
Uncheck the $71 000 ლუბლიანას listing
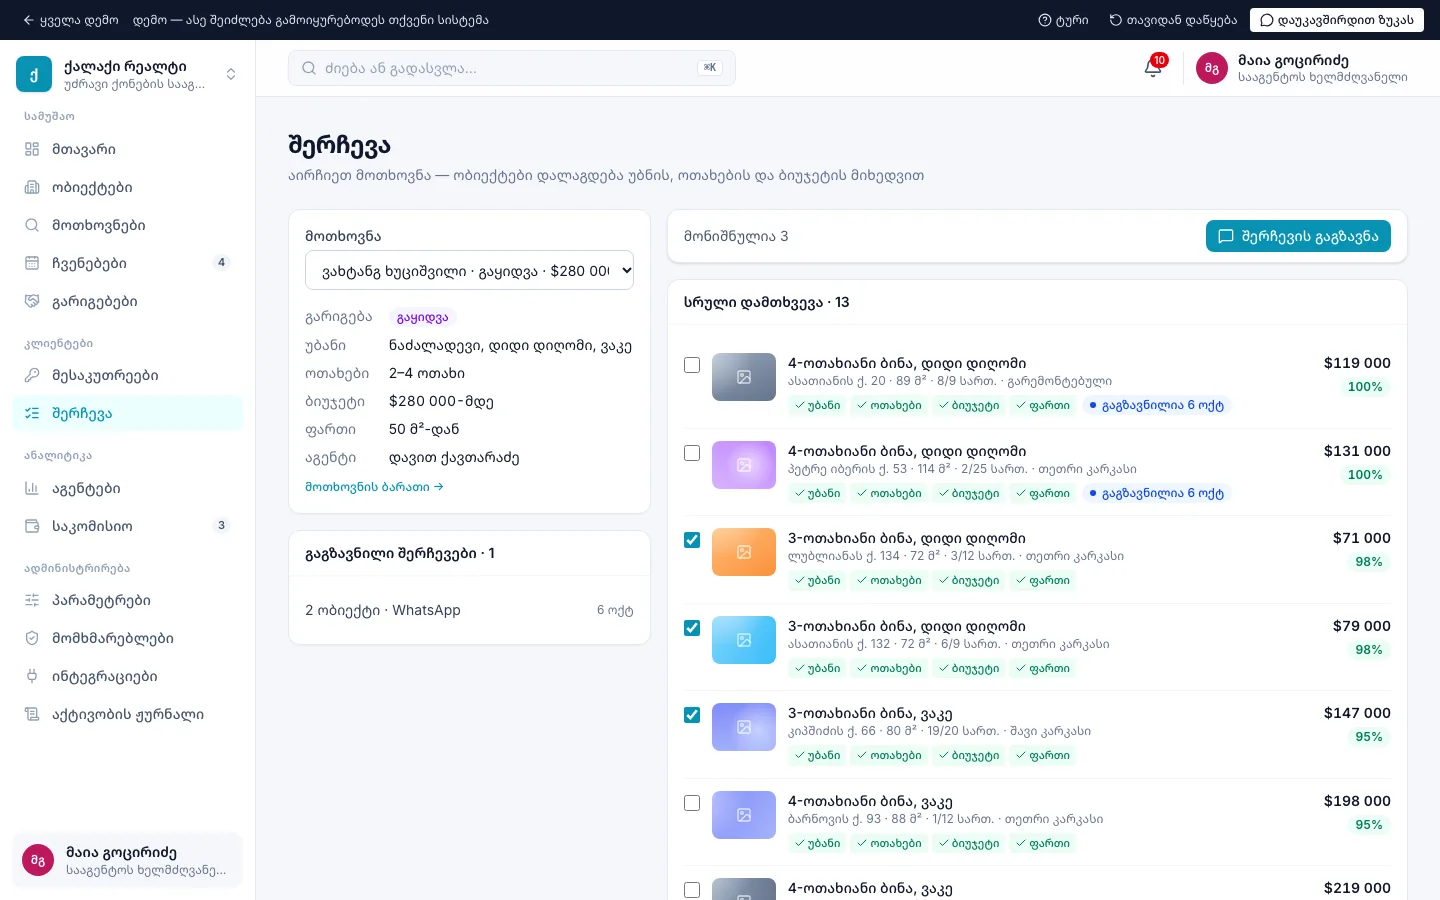point(692,540)
